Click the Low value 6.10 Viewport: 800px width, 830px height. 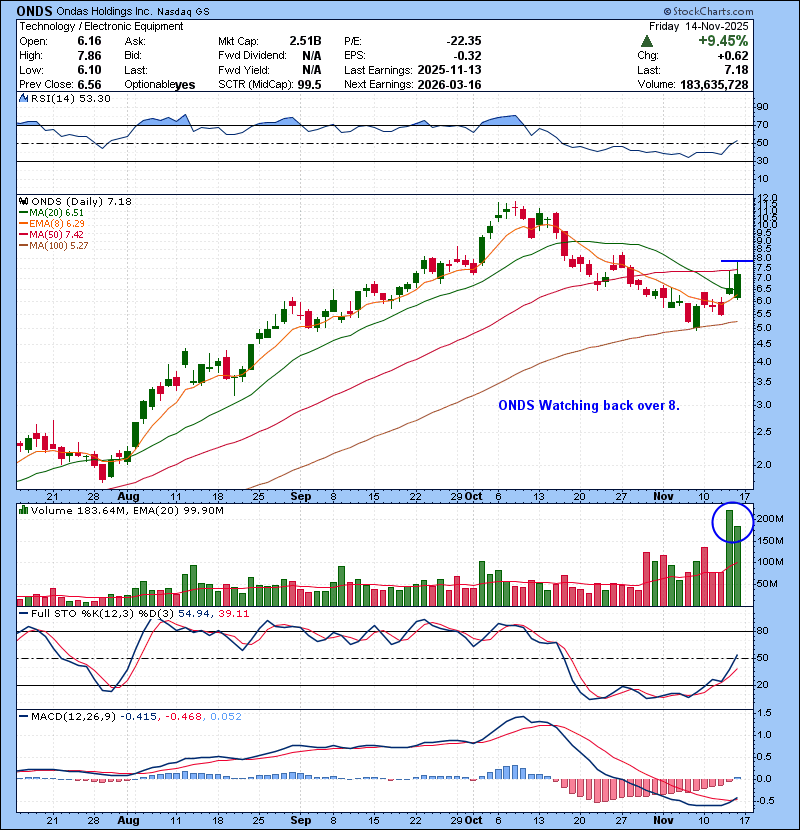(x=89, y=70)
